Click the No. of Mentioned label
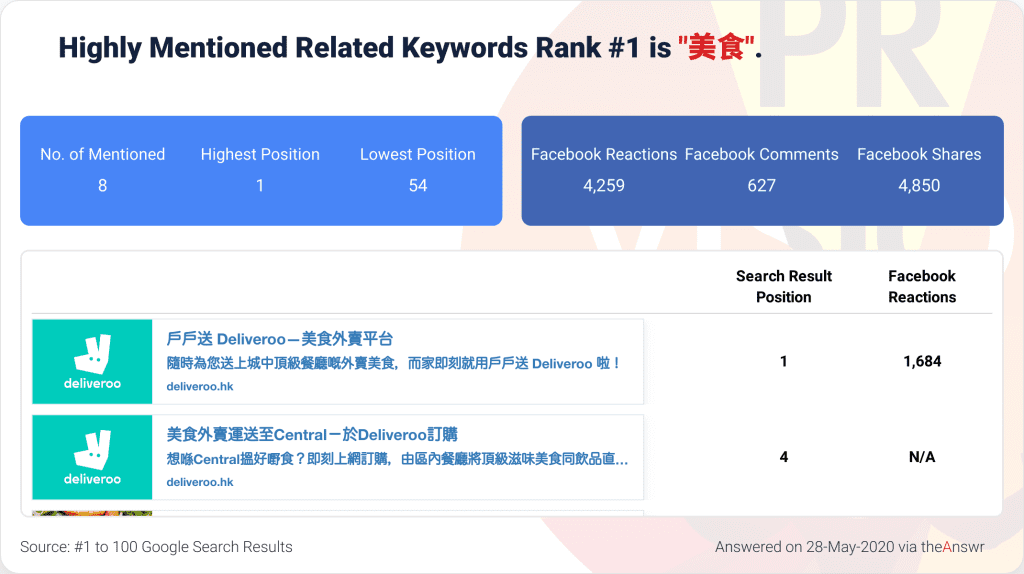The image size is (1024, 574). [103, 155]
